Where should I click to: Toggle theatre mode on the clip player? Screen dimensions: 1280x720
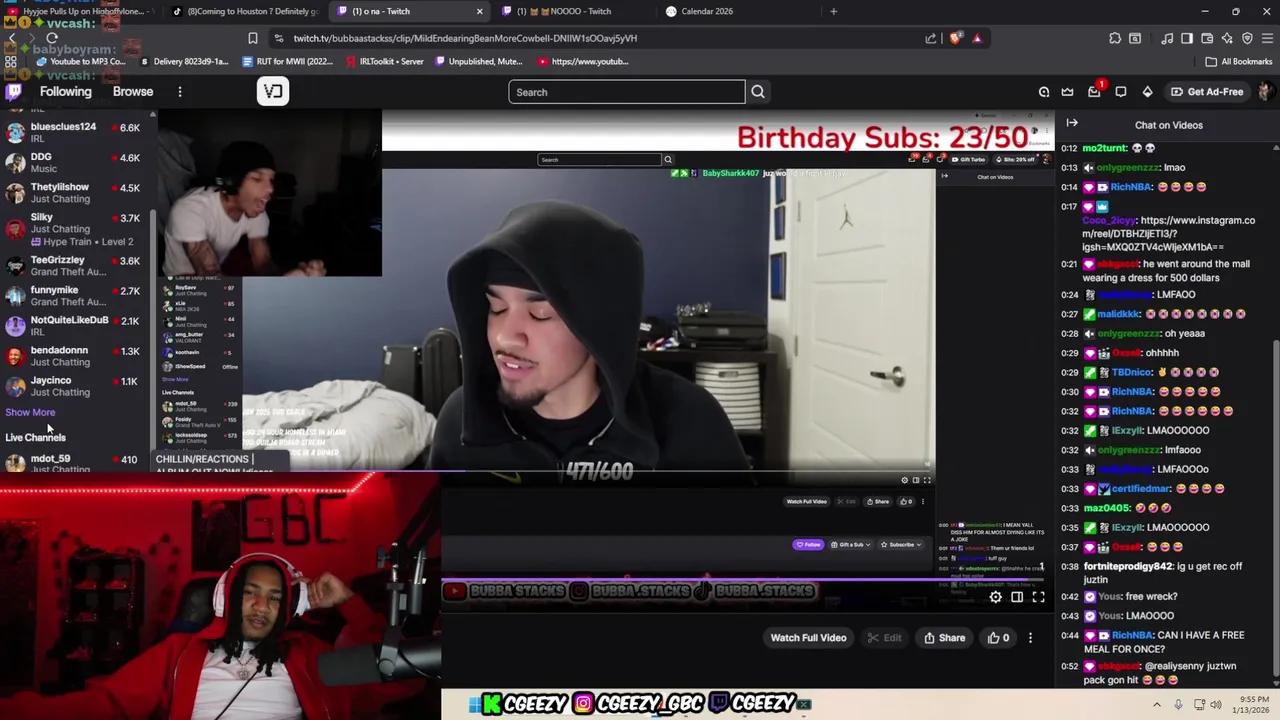pyautogui.click(x=1017, y=597)
